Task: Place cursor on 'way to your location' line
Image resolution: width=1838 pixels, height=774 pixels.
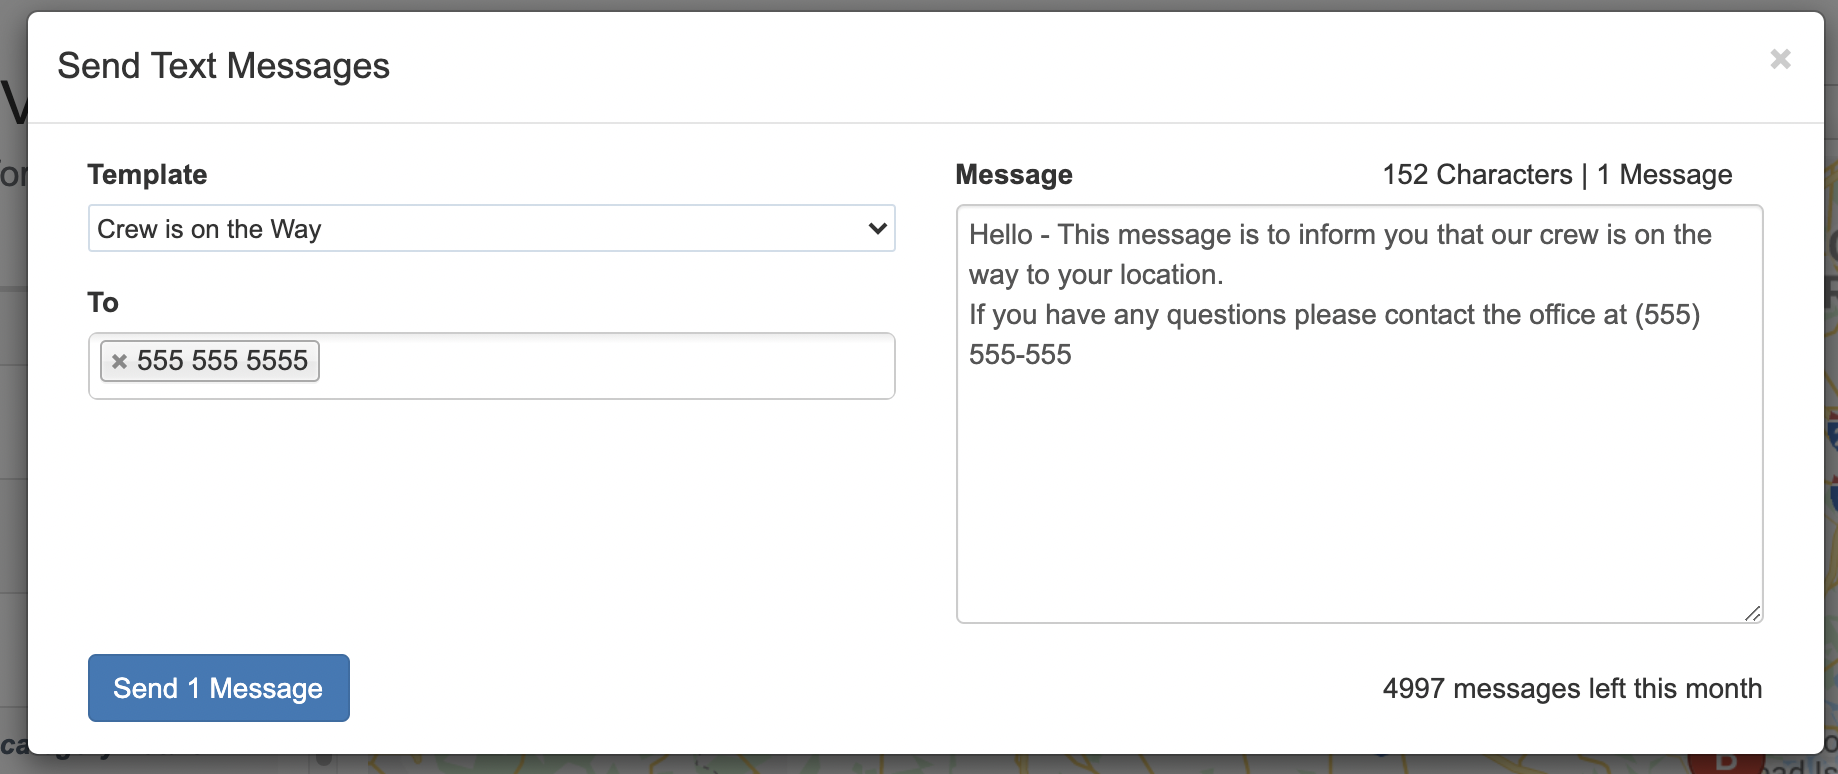Action: click(x=1096, y=275)
